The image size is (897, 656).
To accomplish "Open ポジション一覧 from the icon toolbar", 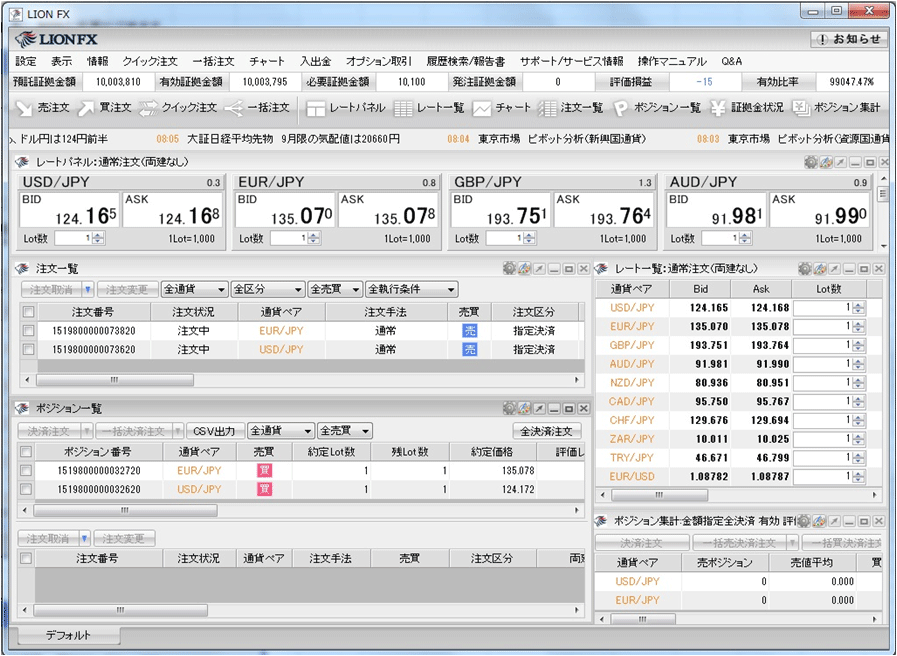I will pyautogui.click(x=657, y=108).
